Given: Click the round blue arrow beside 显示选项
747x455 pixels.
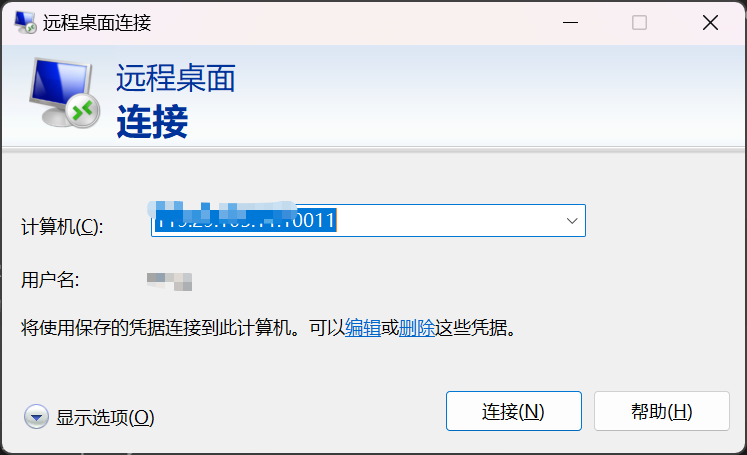Looking at the screenshot, I should pyautogui.click(x=36, y=417).
